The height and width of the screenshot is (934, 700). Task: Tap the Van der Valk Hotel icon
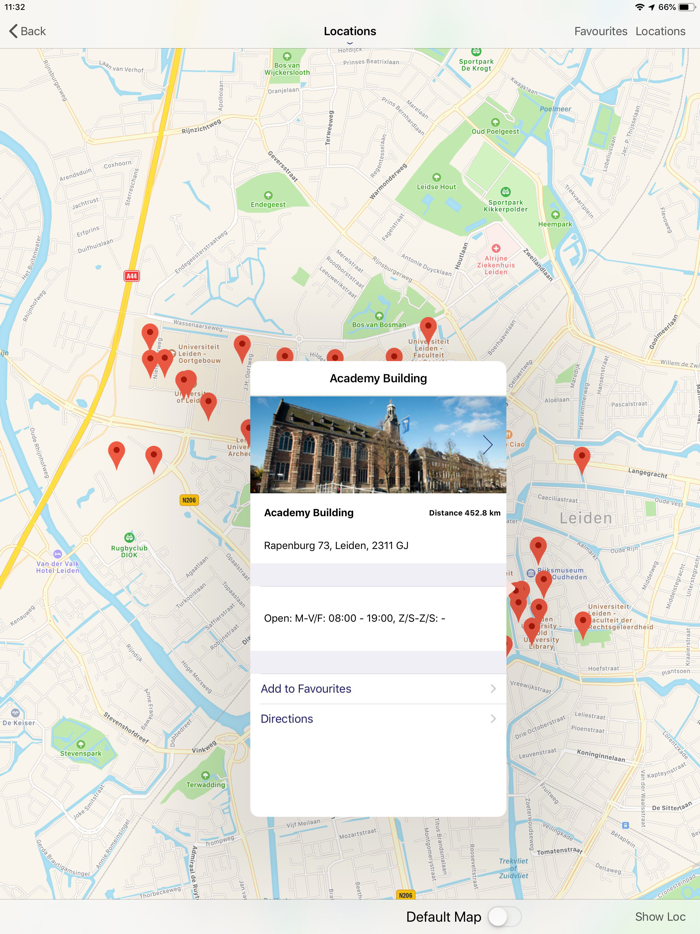57,554
